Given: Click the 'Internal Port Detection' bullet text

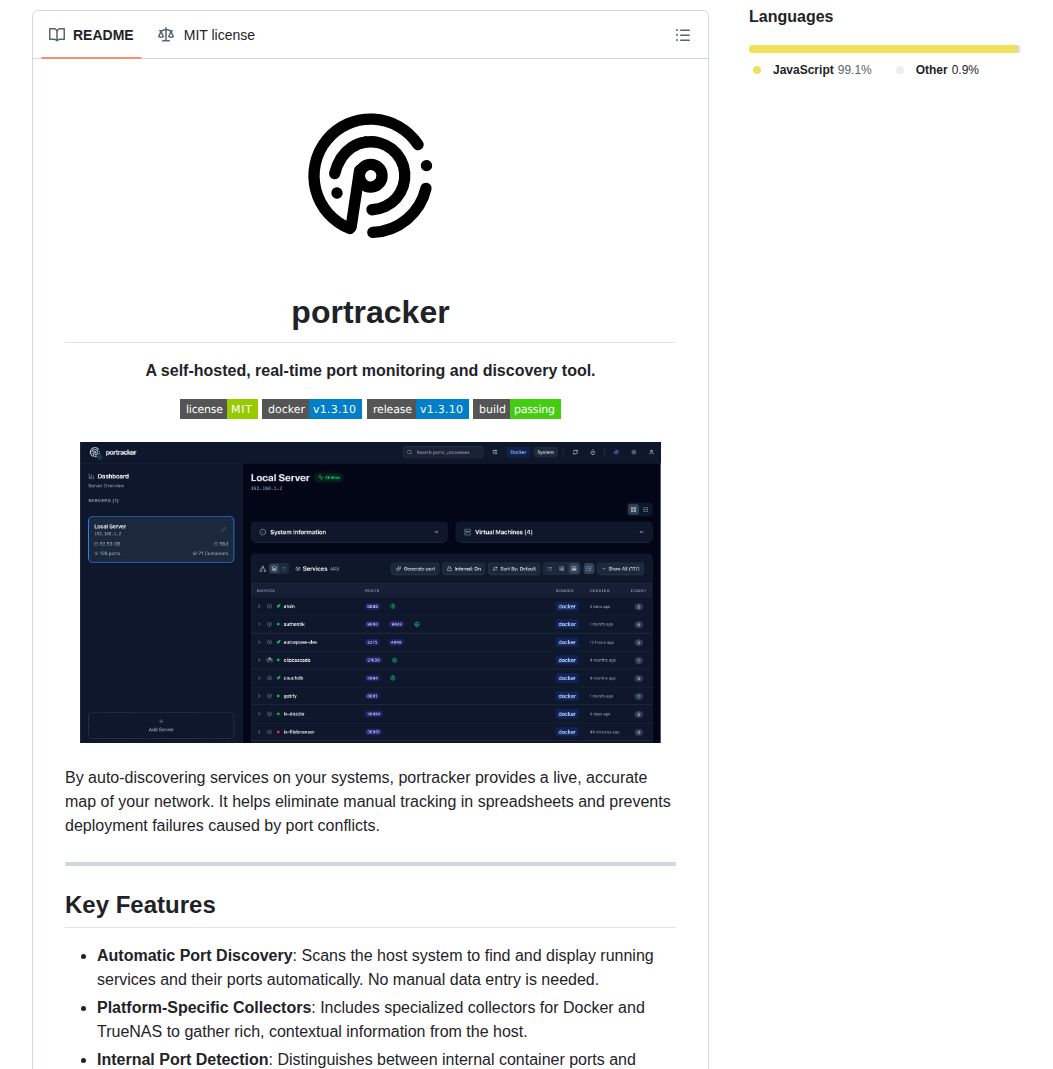Looking at the screenshot, I should (183, 1059).
